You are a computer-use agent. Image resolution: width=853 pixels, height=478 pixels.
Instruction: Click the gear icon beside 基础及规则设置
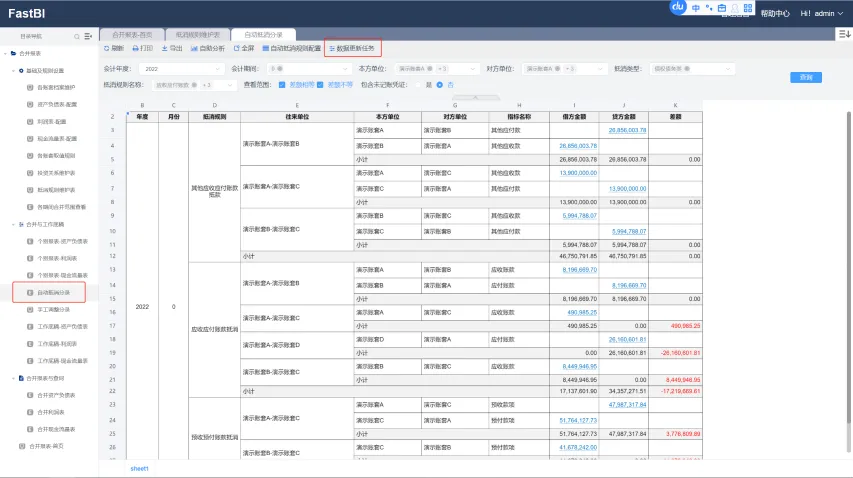pos(21,71)
